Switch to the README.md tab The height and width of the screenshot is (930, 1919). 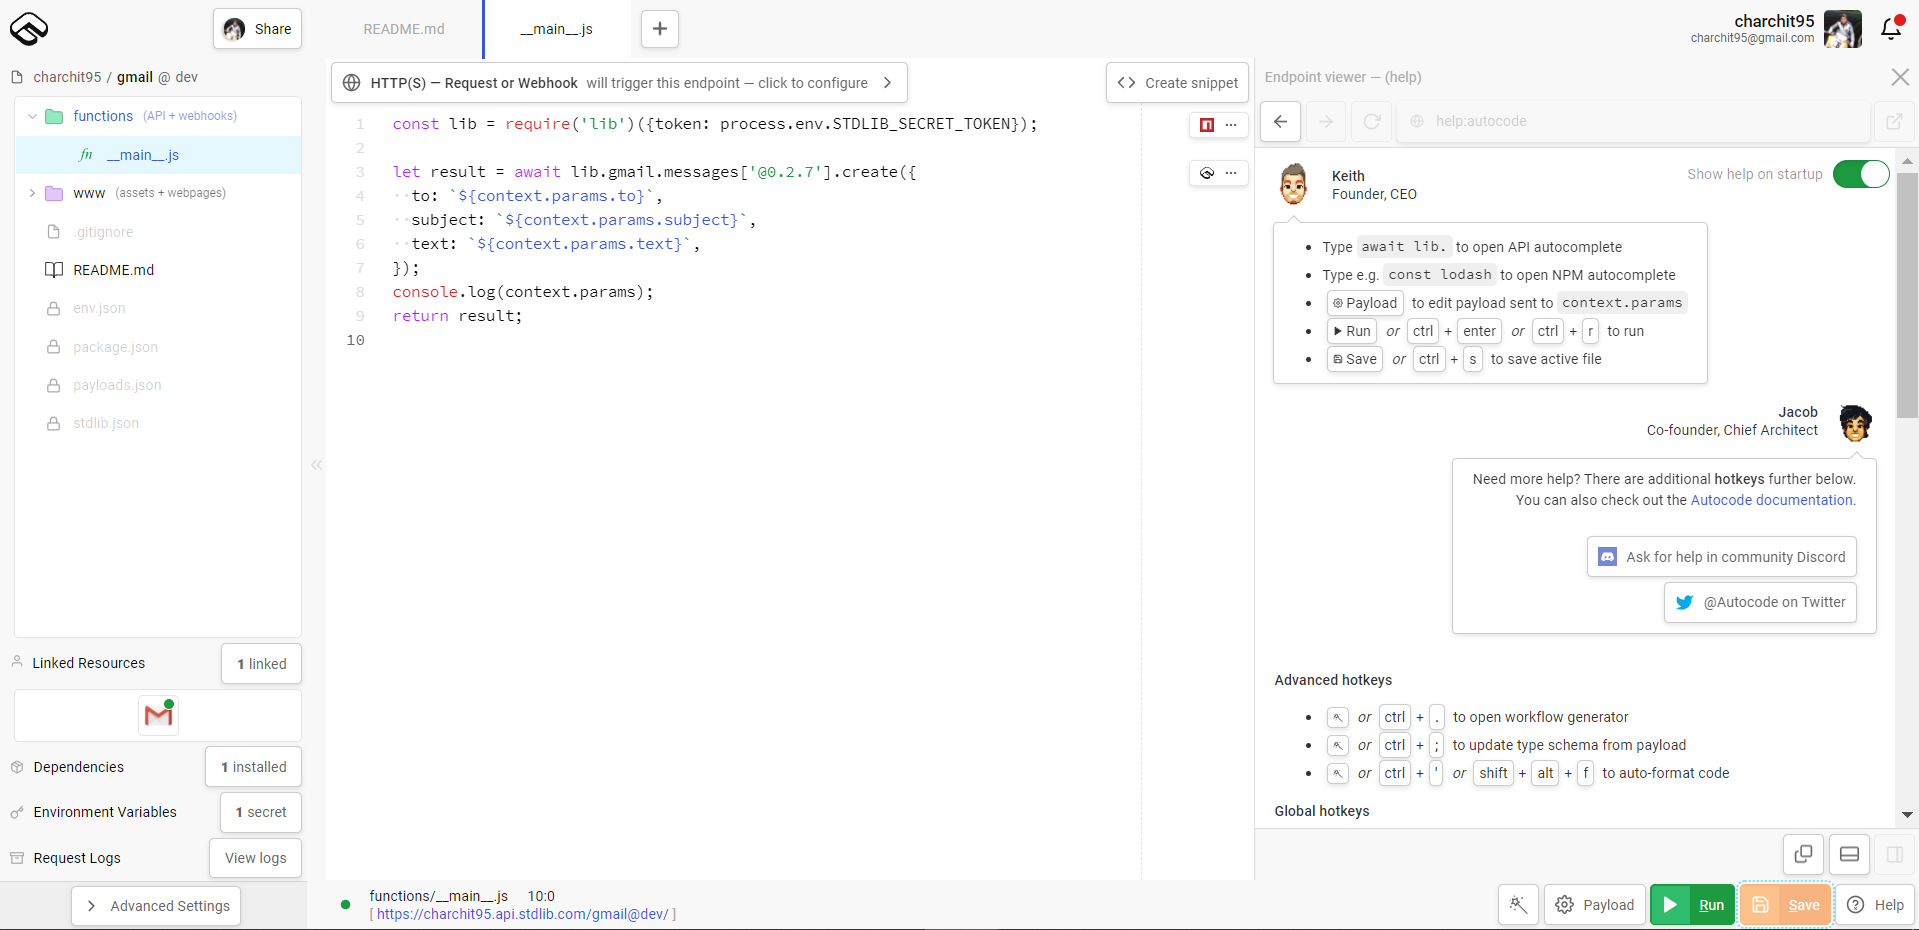(x=404, y=29)
